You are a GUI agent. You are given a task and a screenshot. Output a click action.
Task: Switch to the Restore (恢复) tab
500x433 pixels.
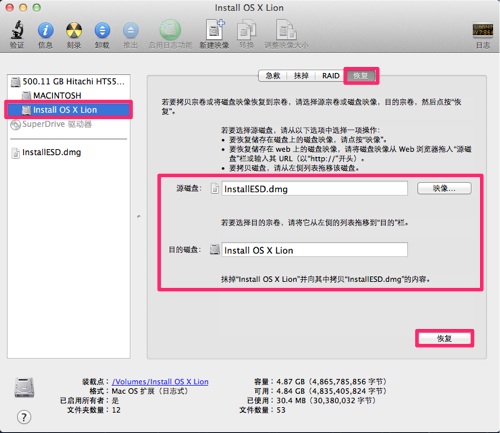click(x=360, y=76)
